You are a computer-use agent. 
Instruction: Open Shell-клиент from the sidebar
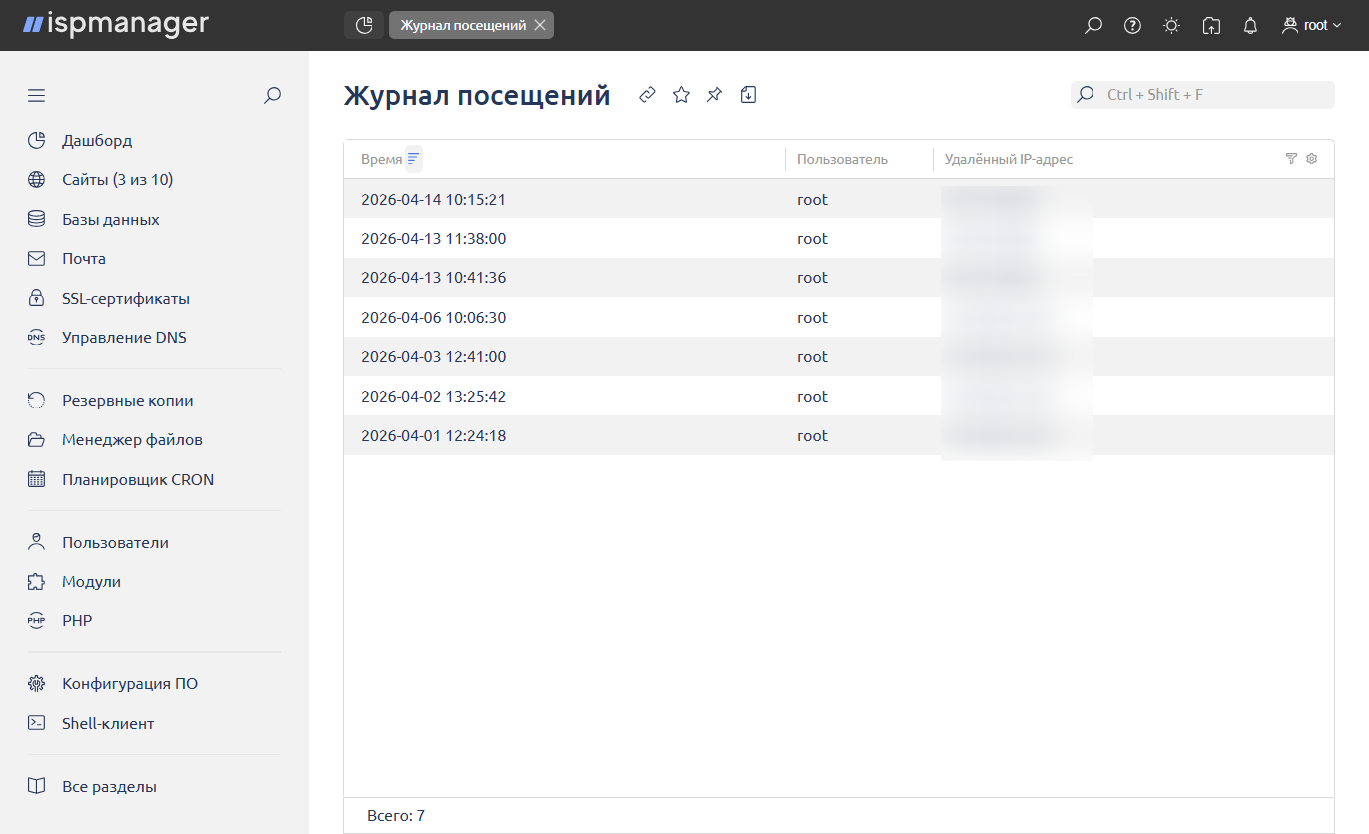tap(108, 723)
